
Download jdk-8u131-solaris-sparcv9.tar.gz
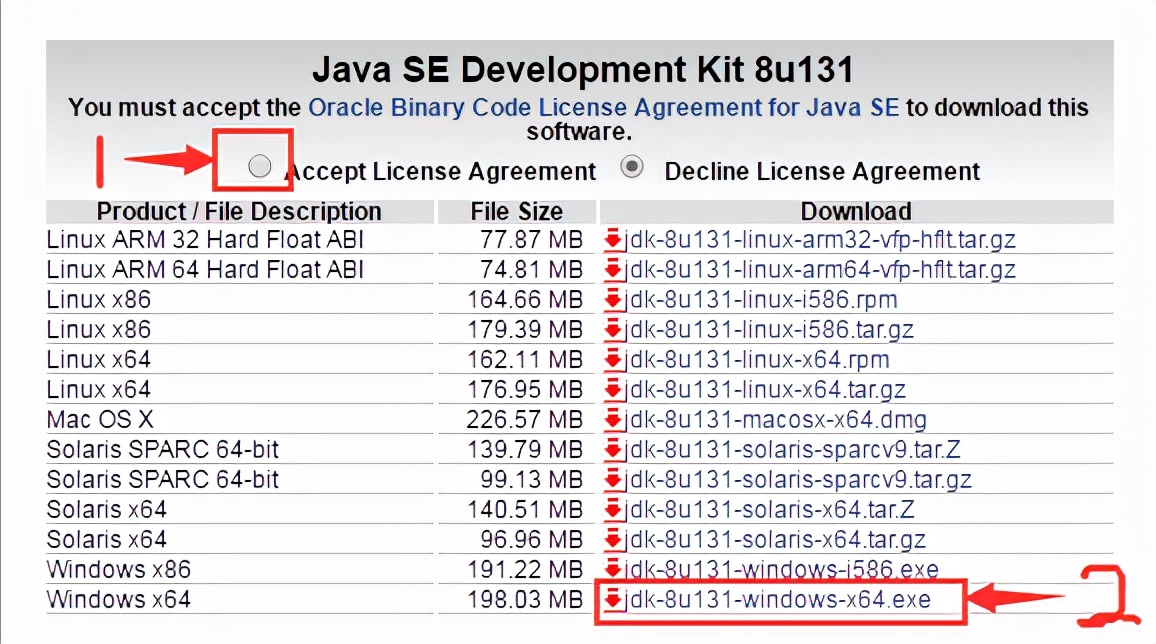click(798, 480)
